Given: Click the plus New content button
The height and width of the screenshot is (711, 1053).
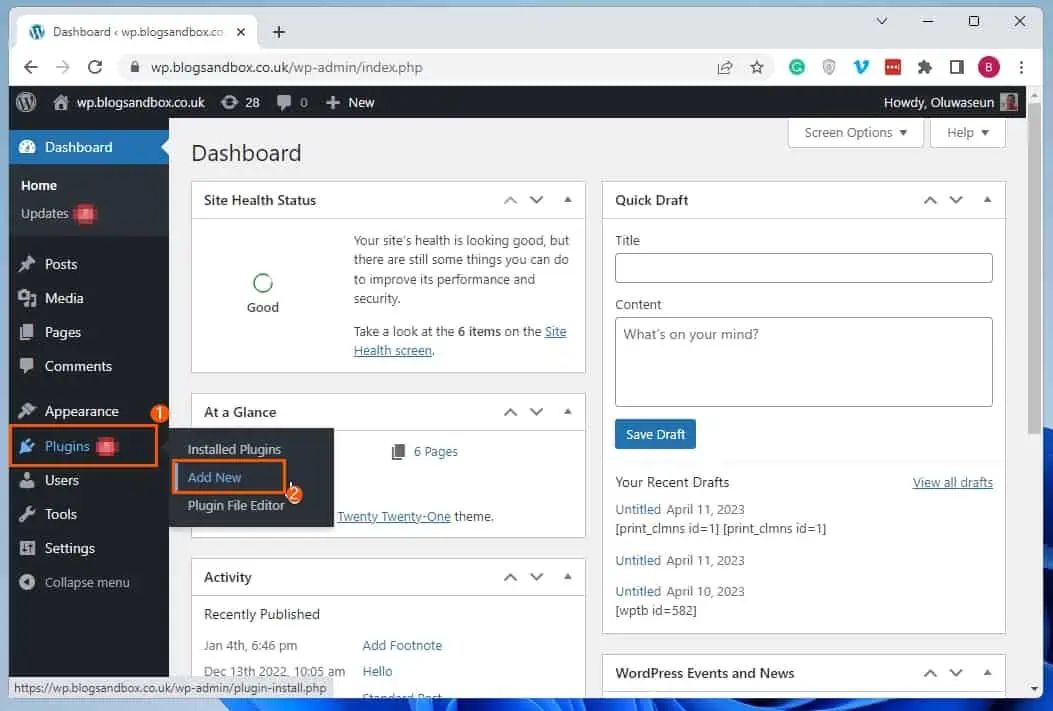Looking at the screenshot, I should click(350, 102).
